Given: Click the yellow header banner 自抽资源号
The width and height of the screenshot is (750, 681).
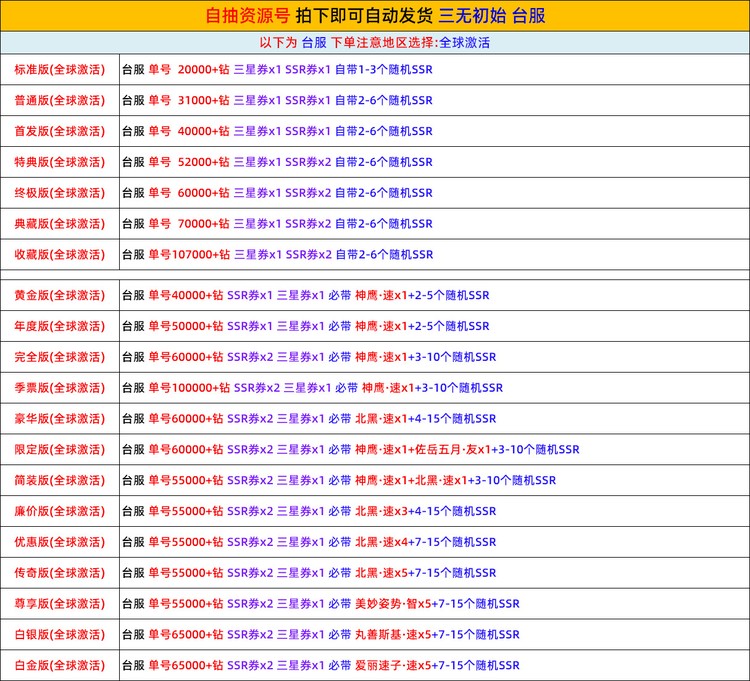Looking at the screenshot, I should tap(375, 16).
